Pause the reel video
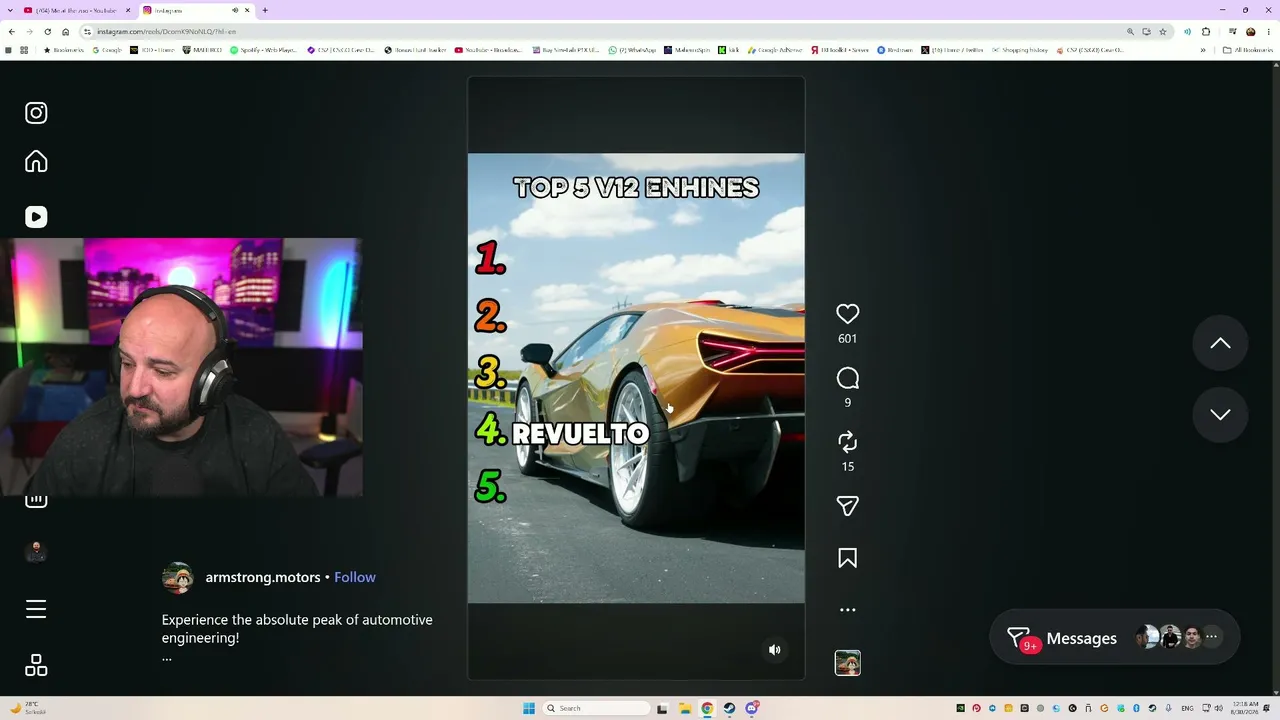 coord(636,378)
